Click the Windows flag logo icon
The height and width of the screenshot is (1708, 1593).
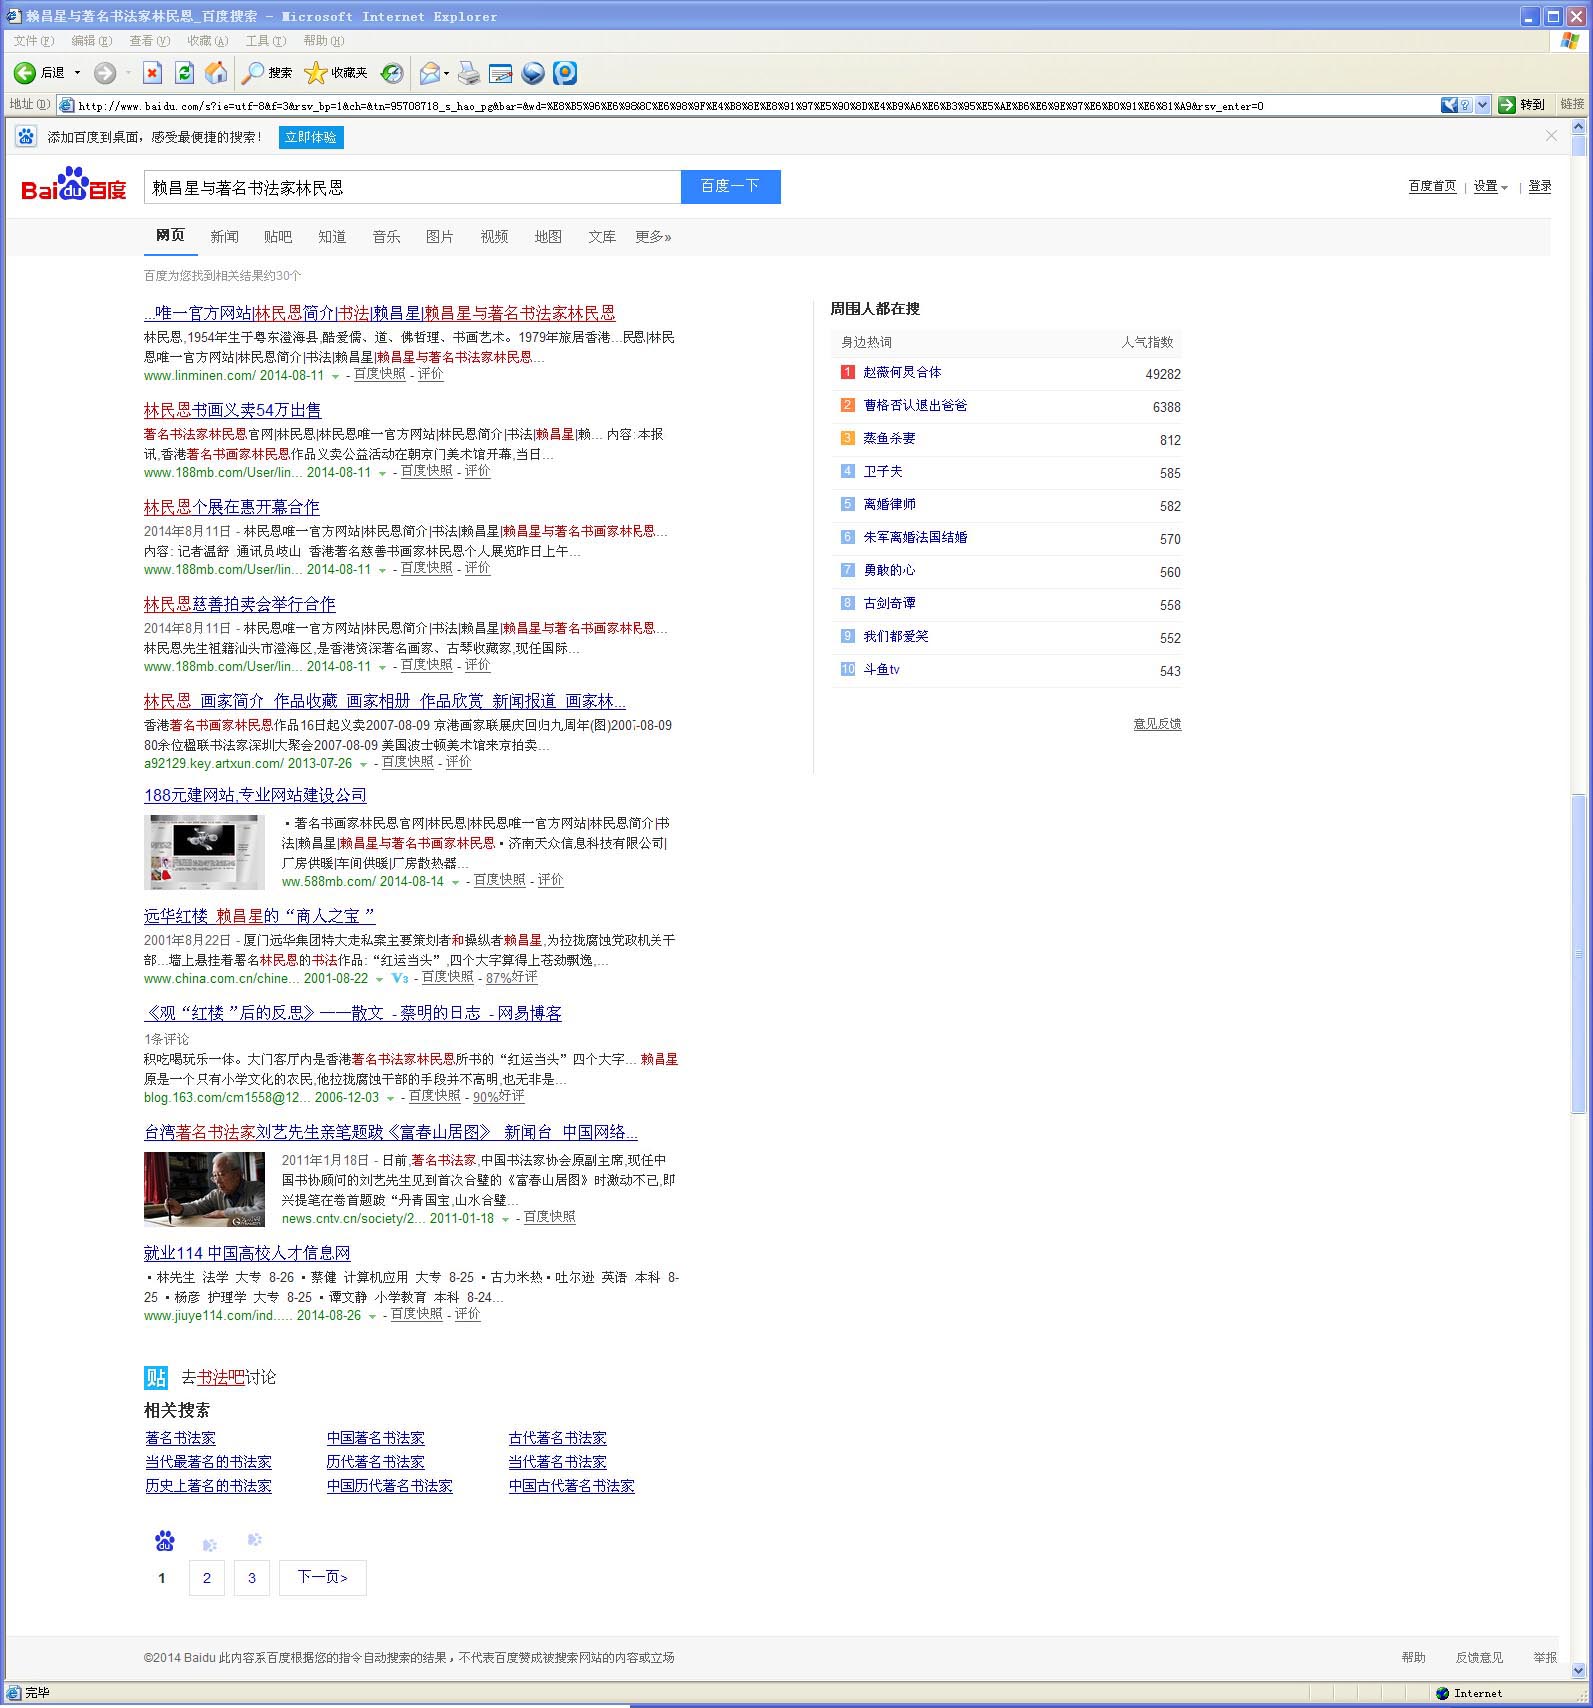click(x=1570, y=41)
